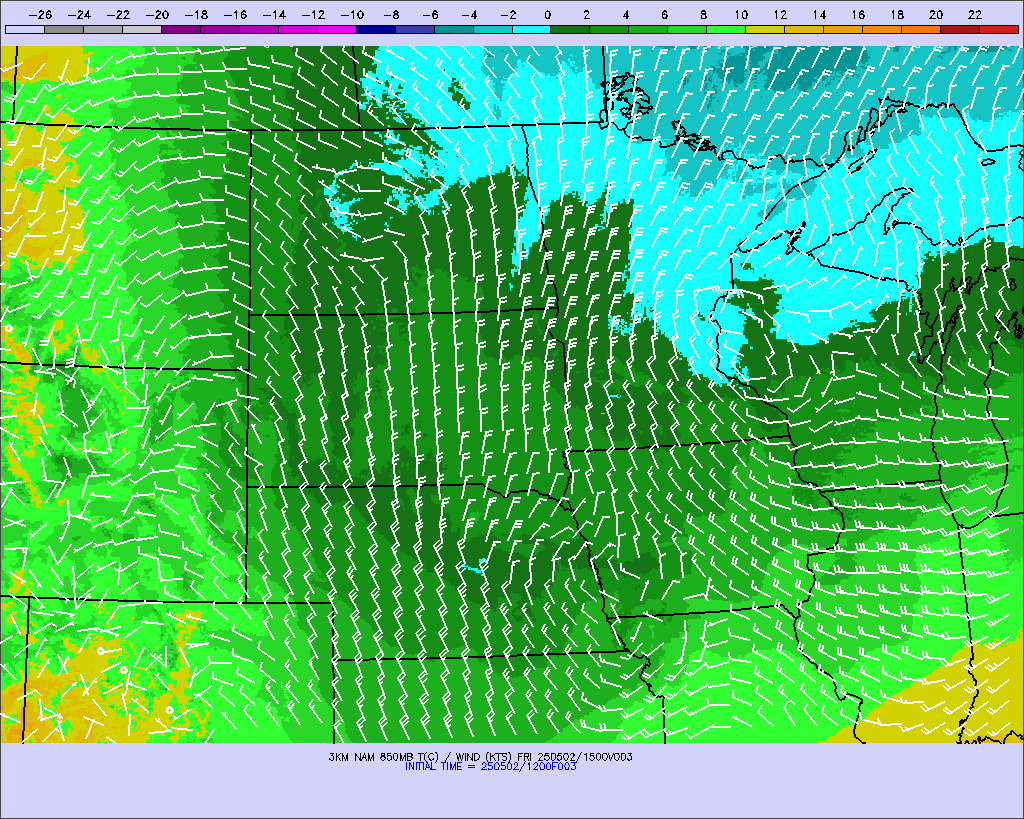Viewport: 1024px width, 819px height.
Task: Select the 22 legend label
Action: tap(975, 14)
